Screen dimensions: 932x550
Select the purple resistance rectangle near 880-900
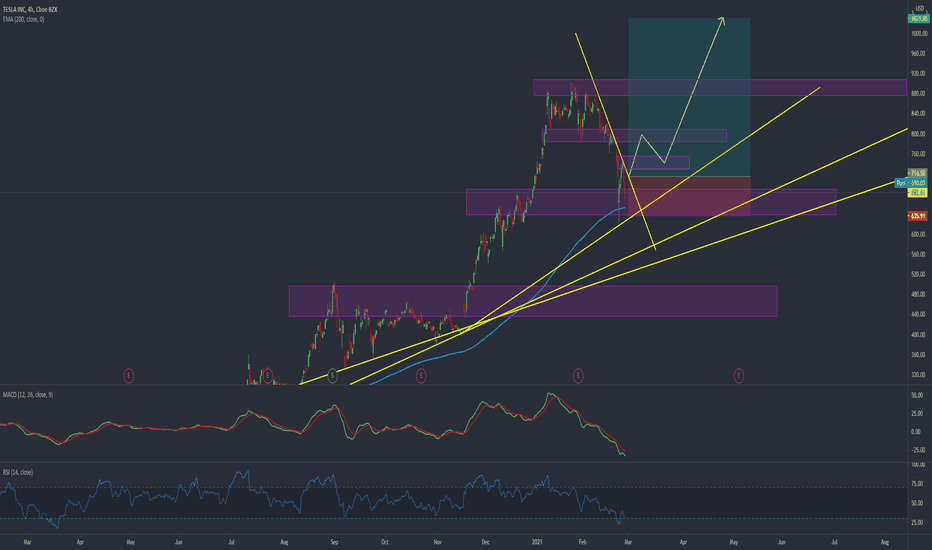(720, 87)
